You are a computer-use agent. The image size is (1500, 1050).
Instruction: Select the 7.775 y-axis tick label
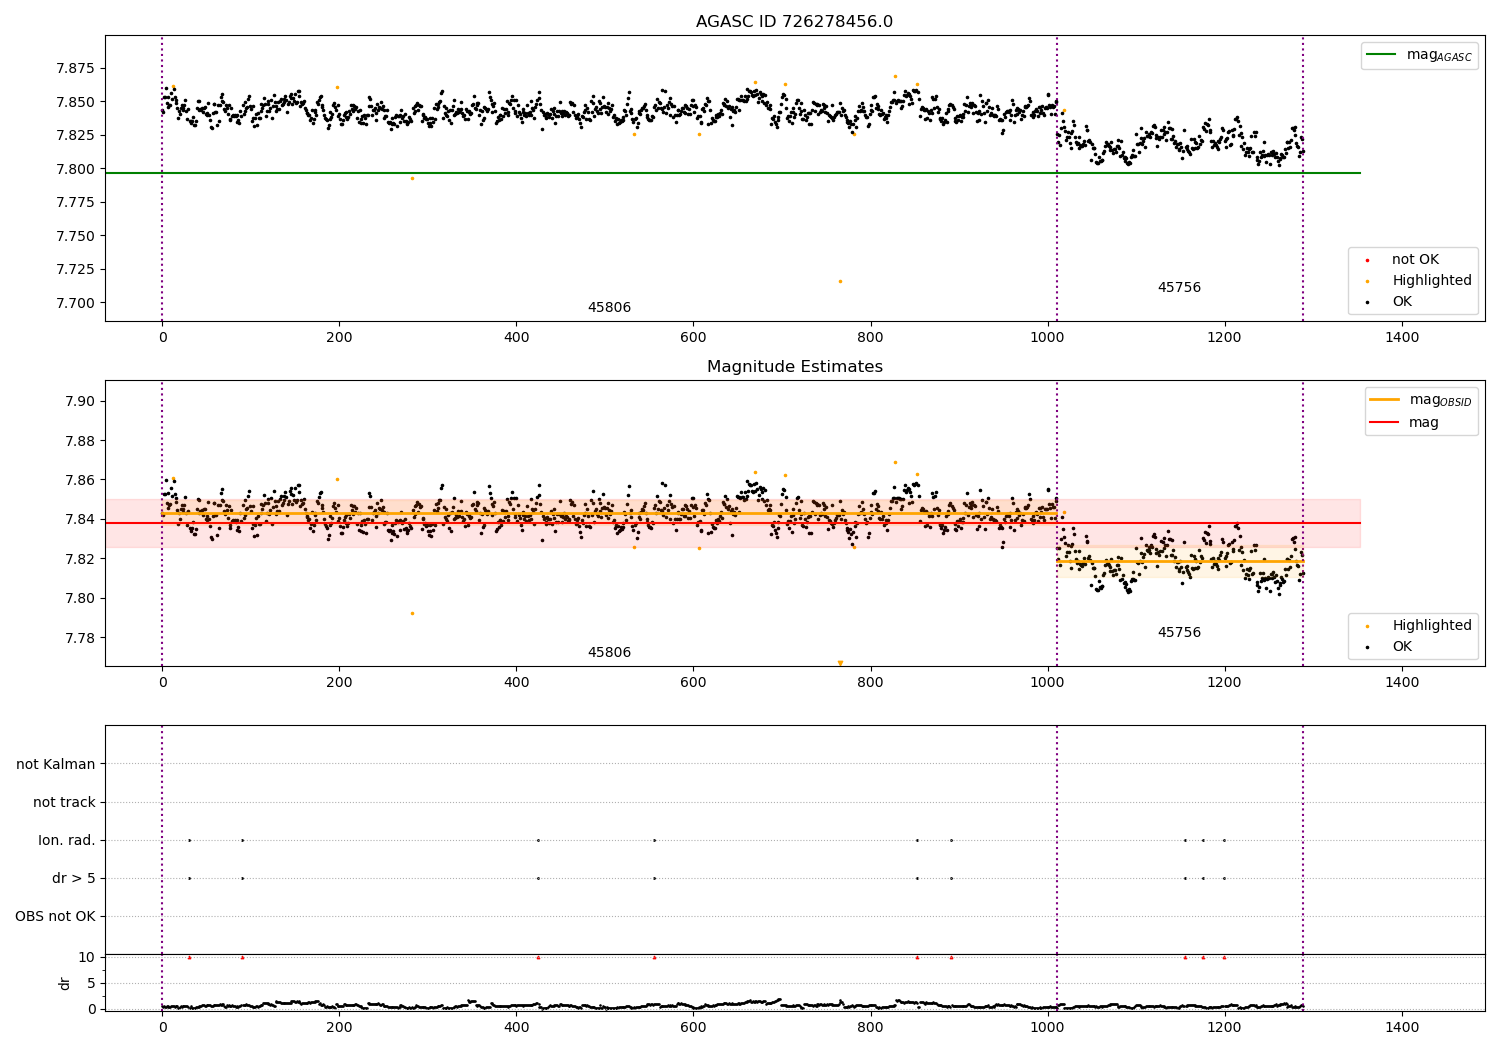[76, 203]
